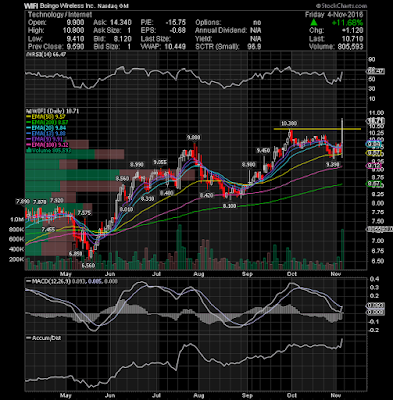Screen dimensions: 393x400
Task: Click the Technology / Internet sector label
Action: [x=60, y=15]
